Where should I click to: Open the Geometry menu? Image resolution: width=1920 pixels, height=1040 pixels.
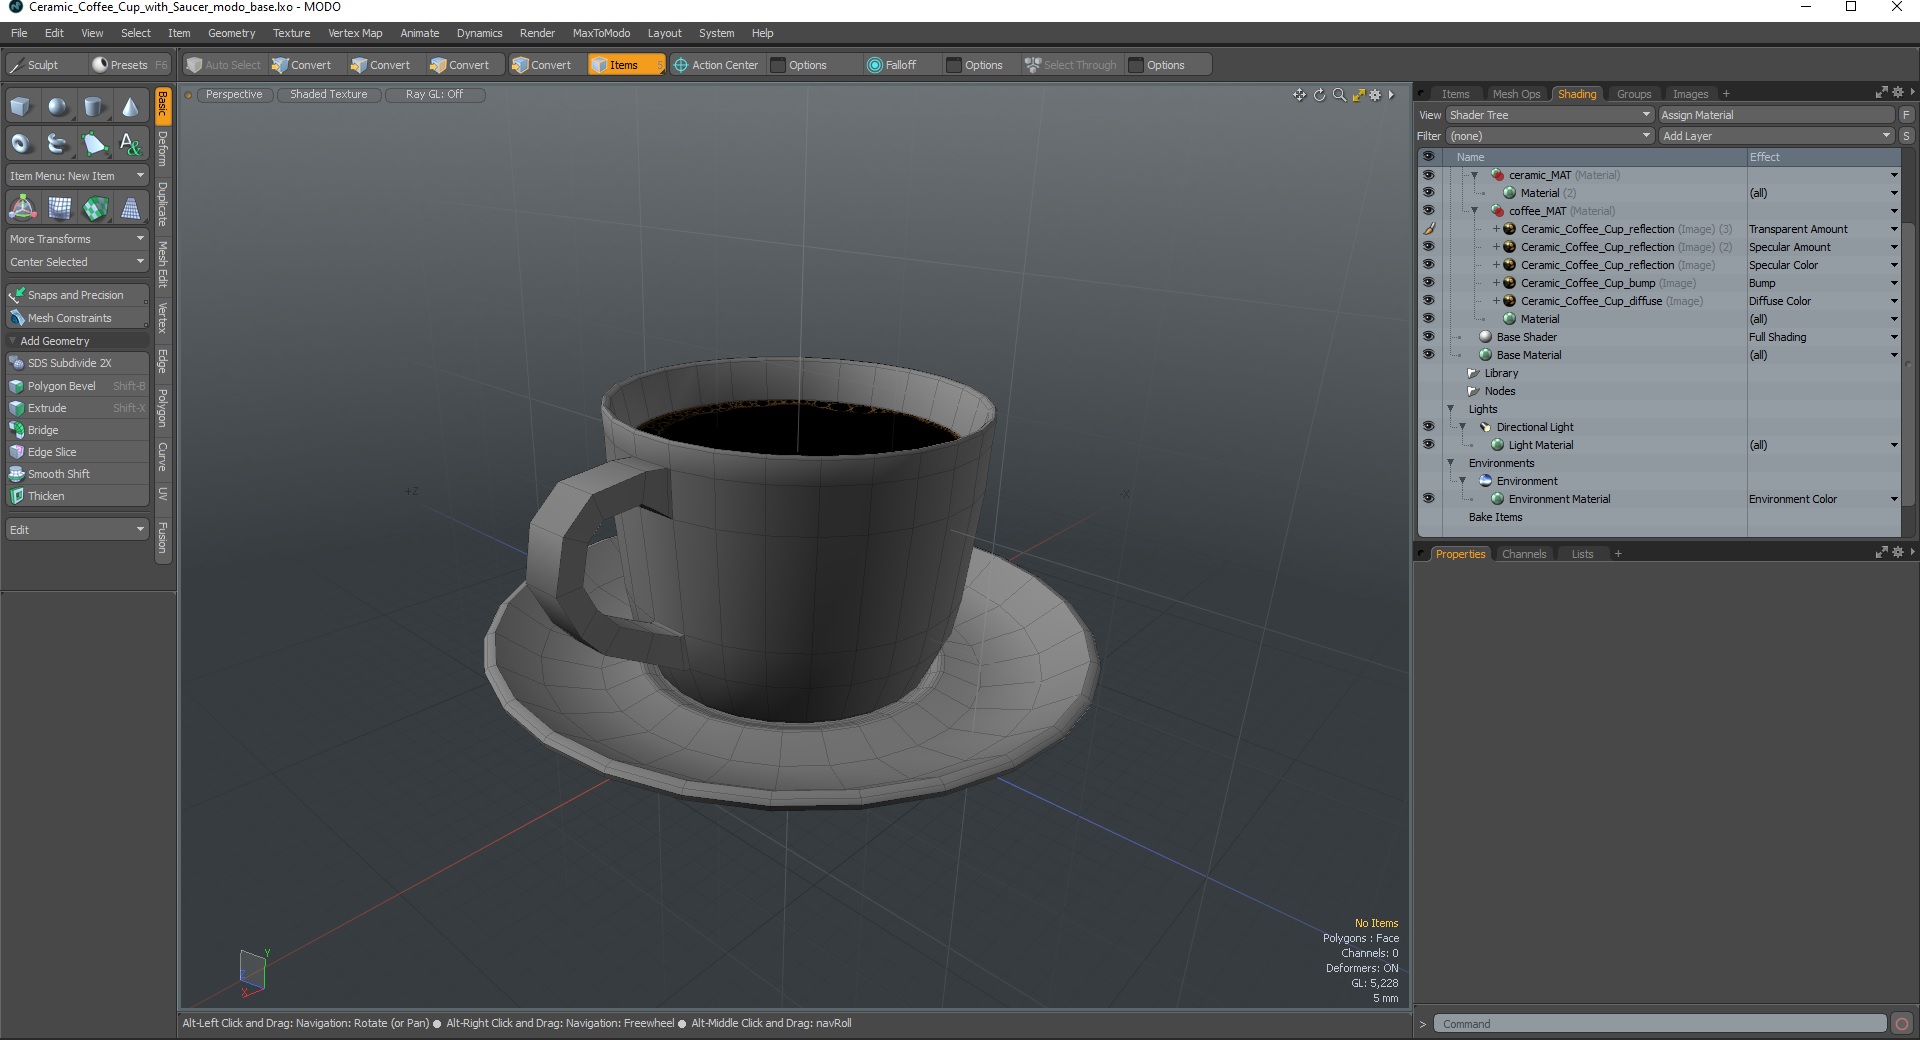pos(231,33)
